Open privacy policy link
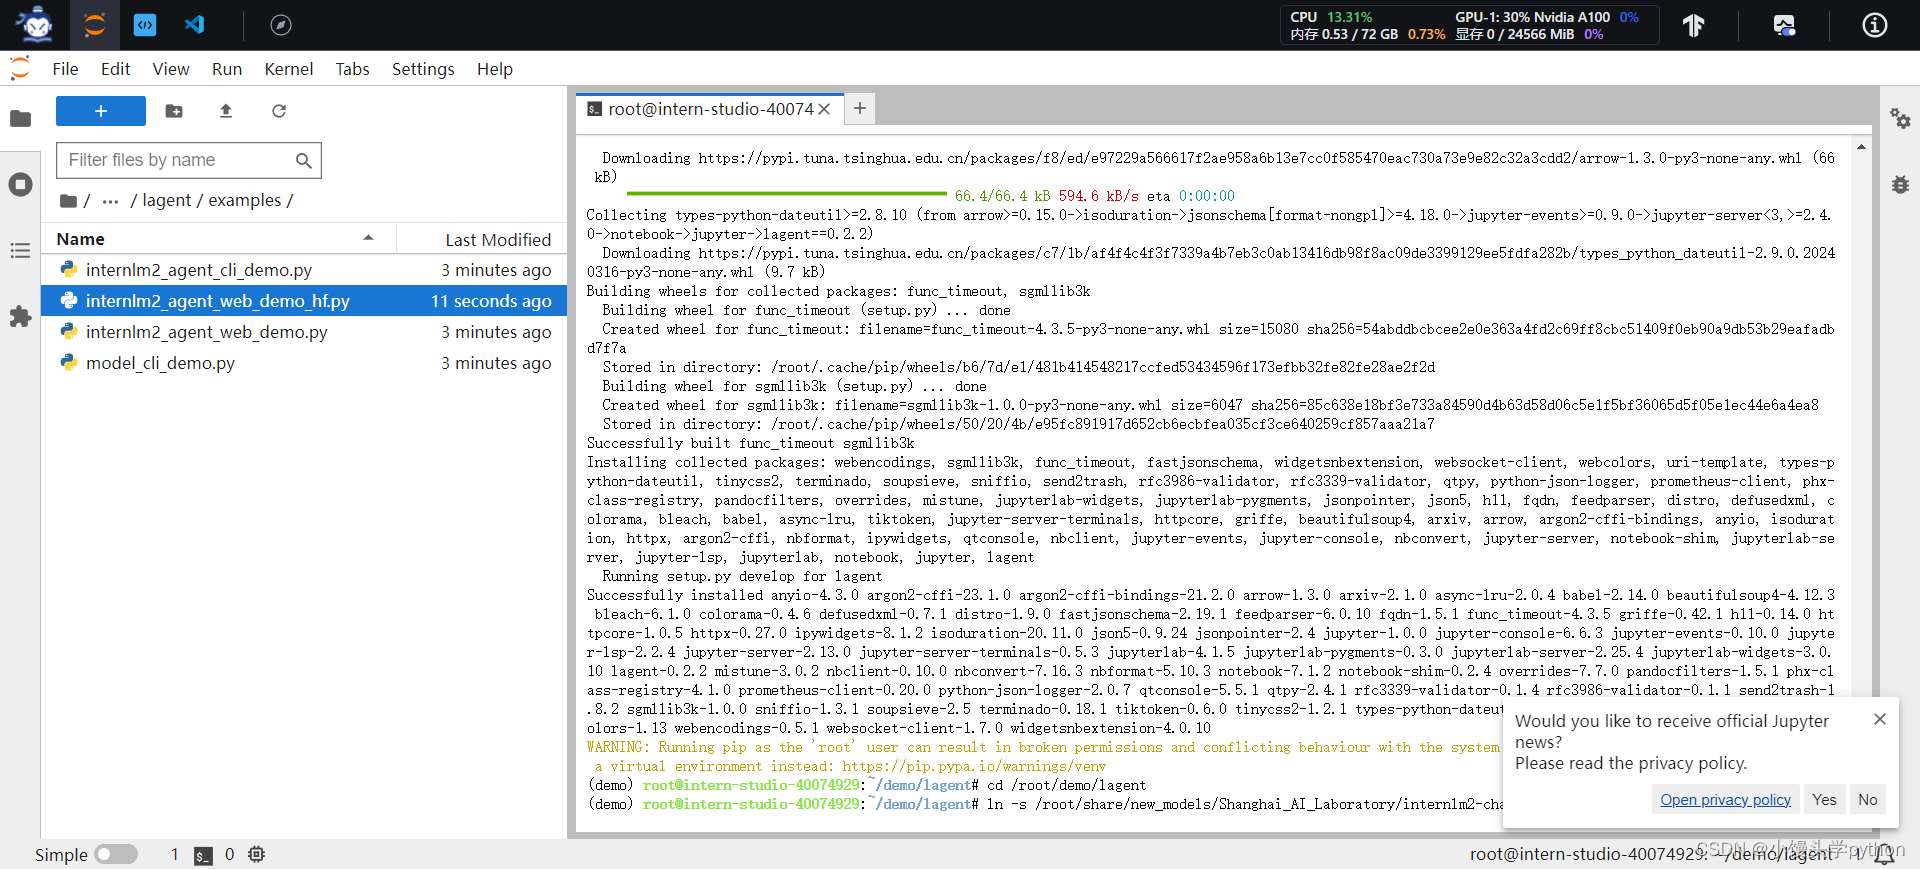Viewport: 1920px width, 869px height. click(x=1725, y=799)
